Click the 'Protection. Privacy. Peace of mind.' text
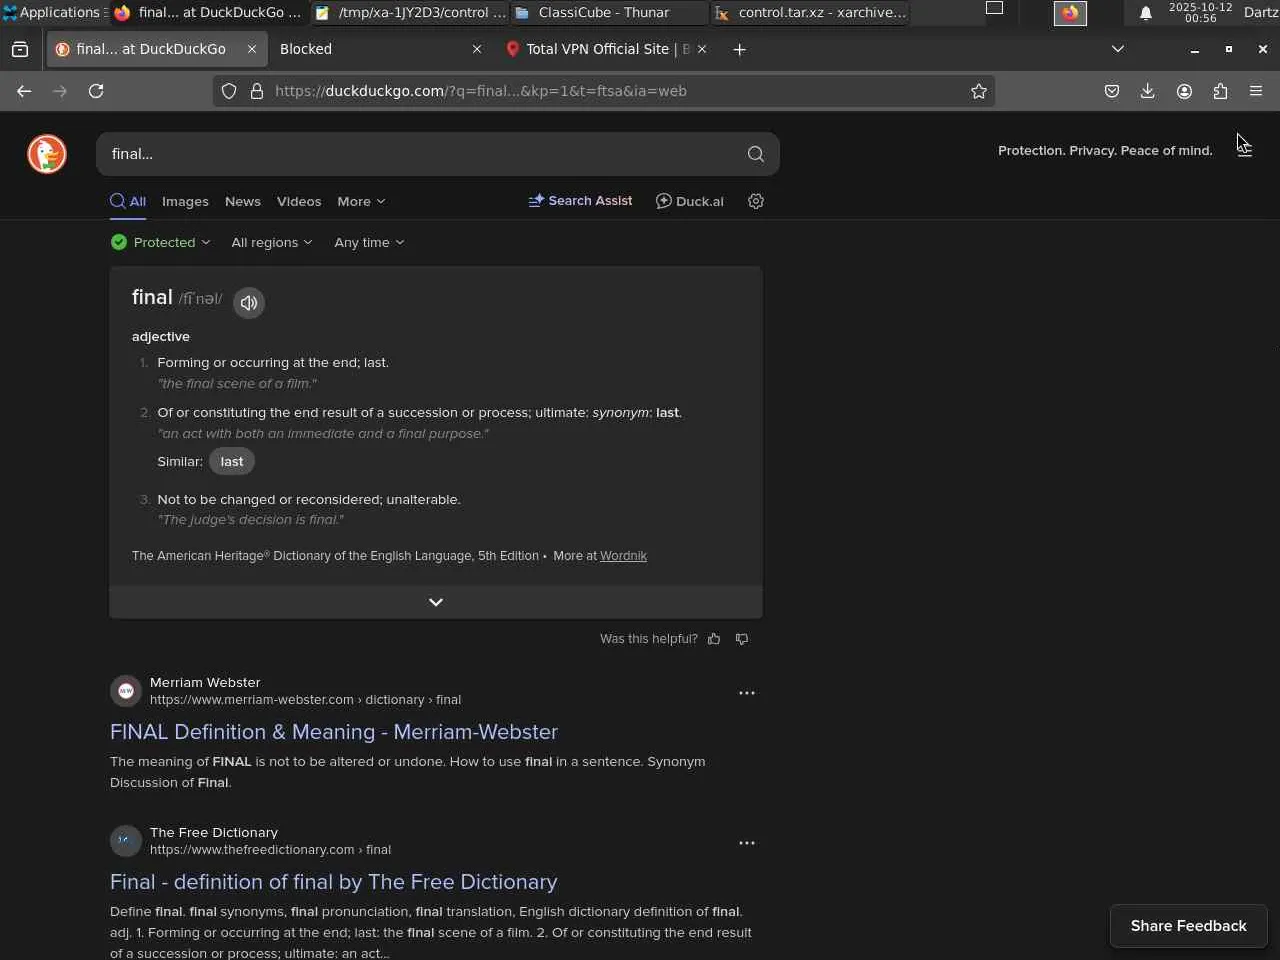 (1105, 151)
